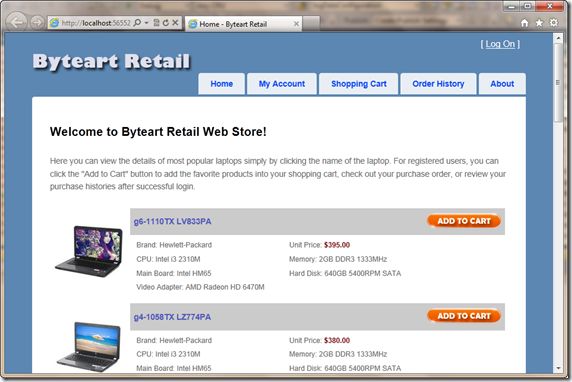Open the Home navigation tab
The width and height of the screenshot is (572, 382).
[221, 84]
